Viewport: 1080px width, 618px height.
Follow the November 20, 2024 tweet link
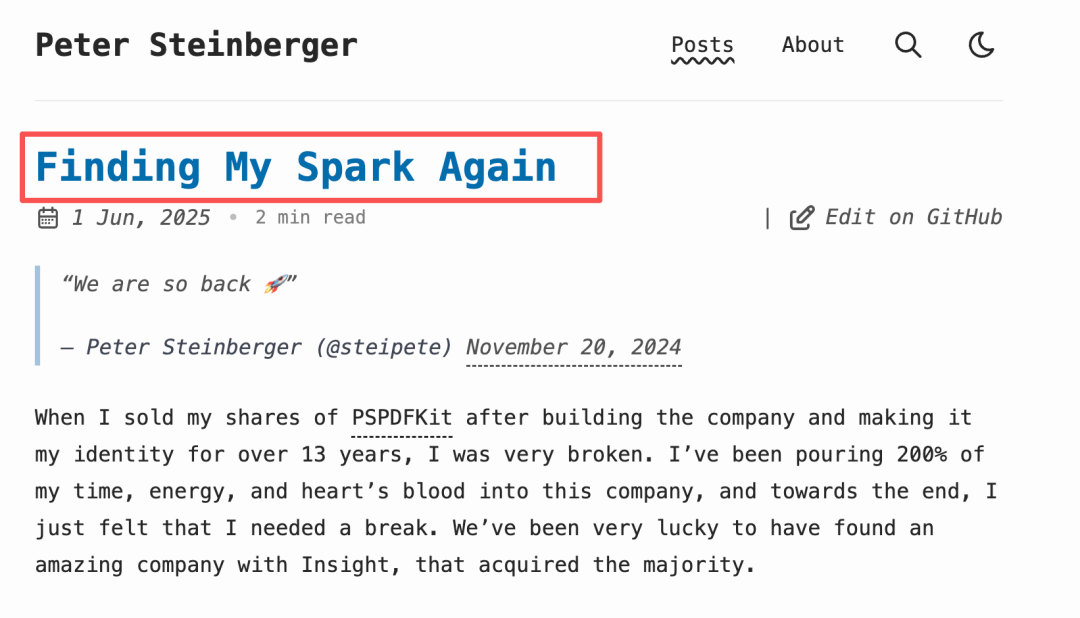[573, 347]
